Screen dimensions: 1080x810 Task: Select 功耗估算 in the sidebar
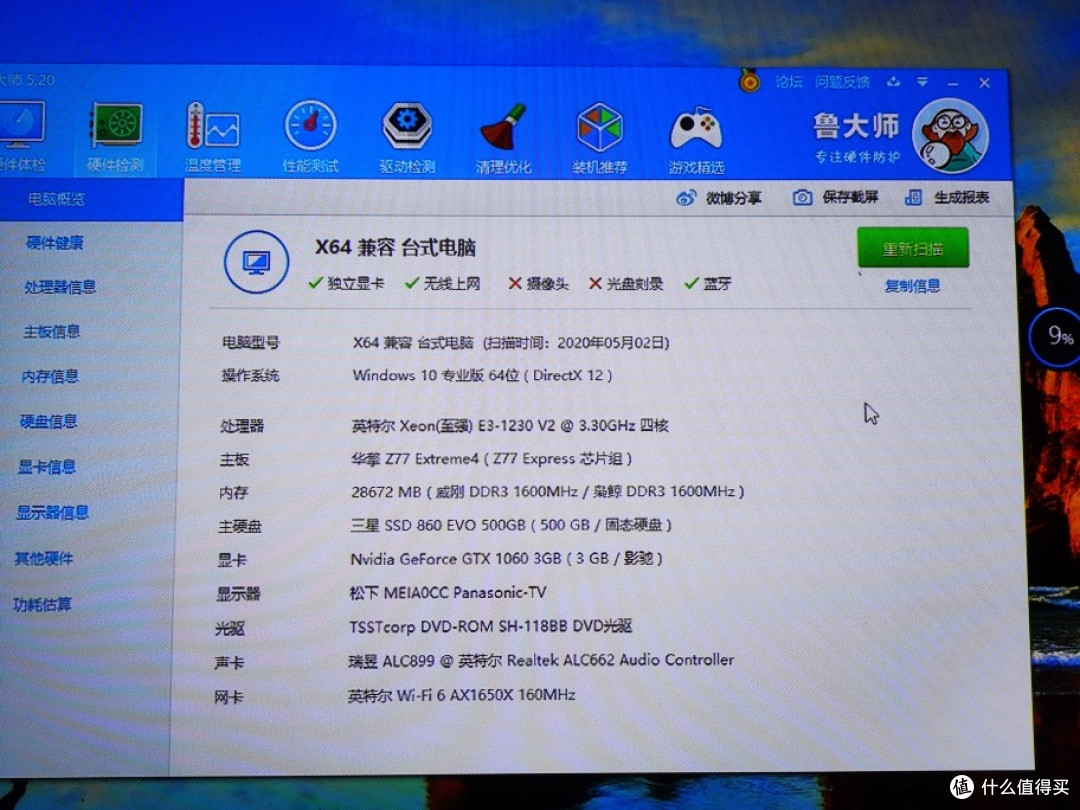(x=42, y=605)
